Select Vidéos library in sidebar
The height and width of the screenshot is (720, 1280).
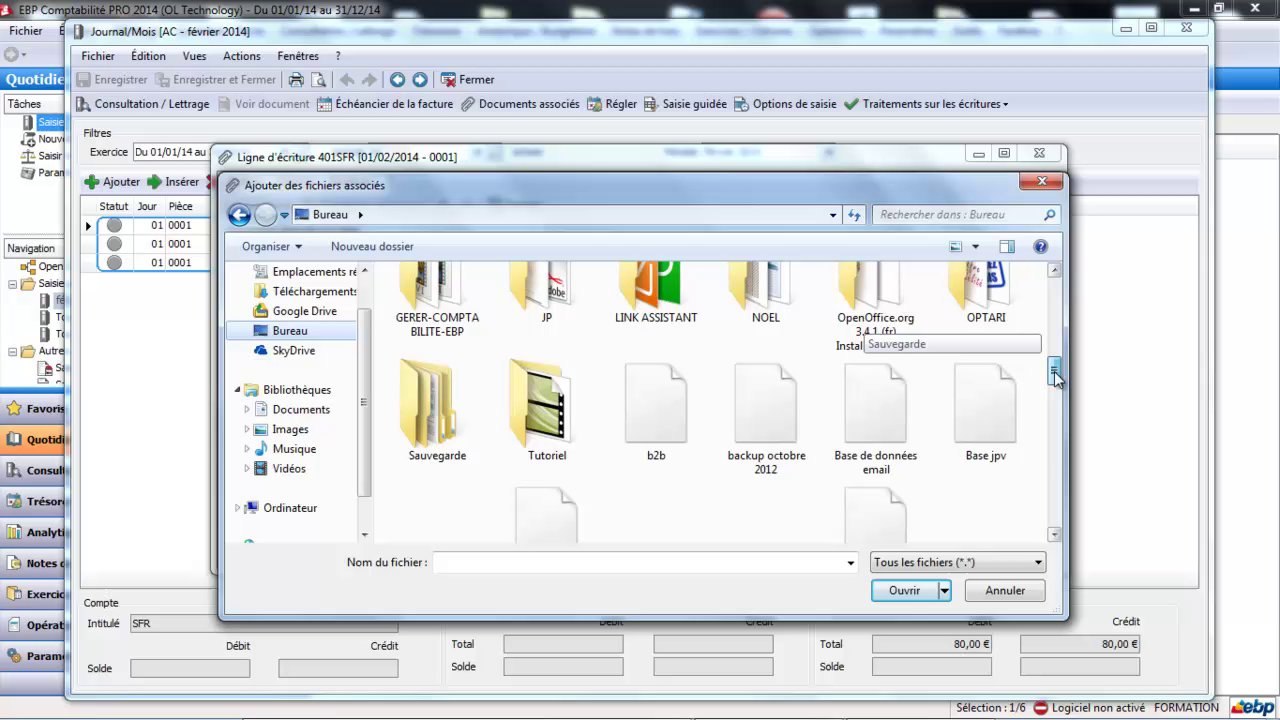pyautogui.click(x=279, y=468)
